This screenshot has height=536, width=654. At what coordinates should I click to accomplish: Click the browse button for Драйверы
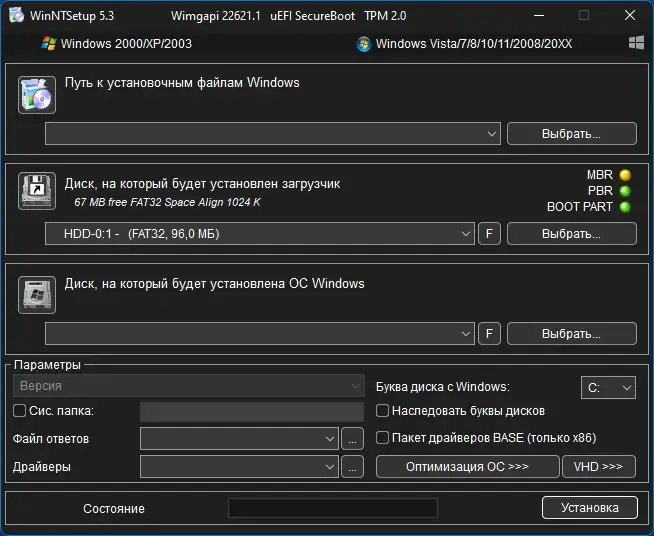click(x=352, y=466)
